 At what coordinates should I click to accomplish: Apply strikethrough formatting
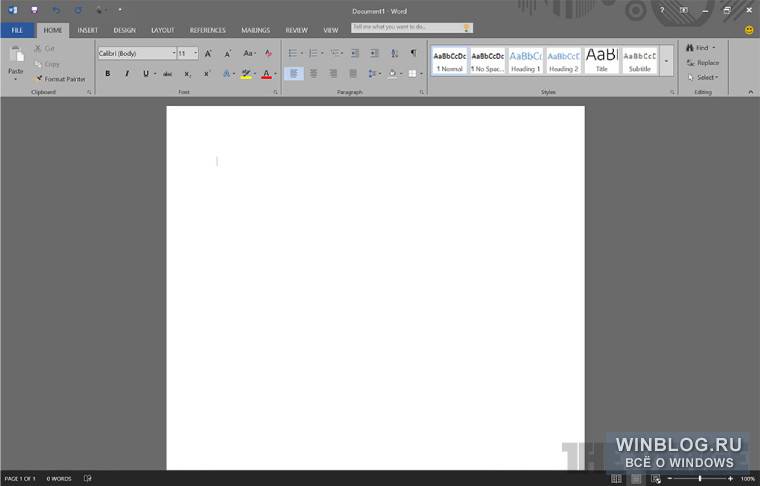(167, 74)
